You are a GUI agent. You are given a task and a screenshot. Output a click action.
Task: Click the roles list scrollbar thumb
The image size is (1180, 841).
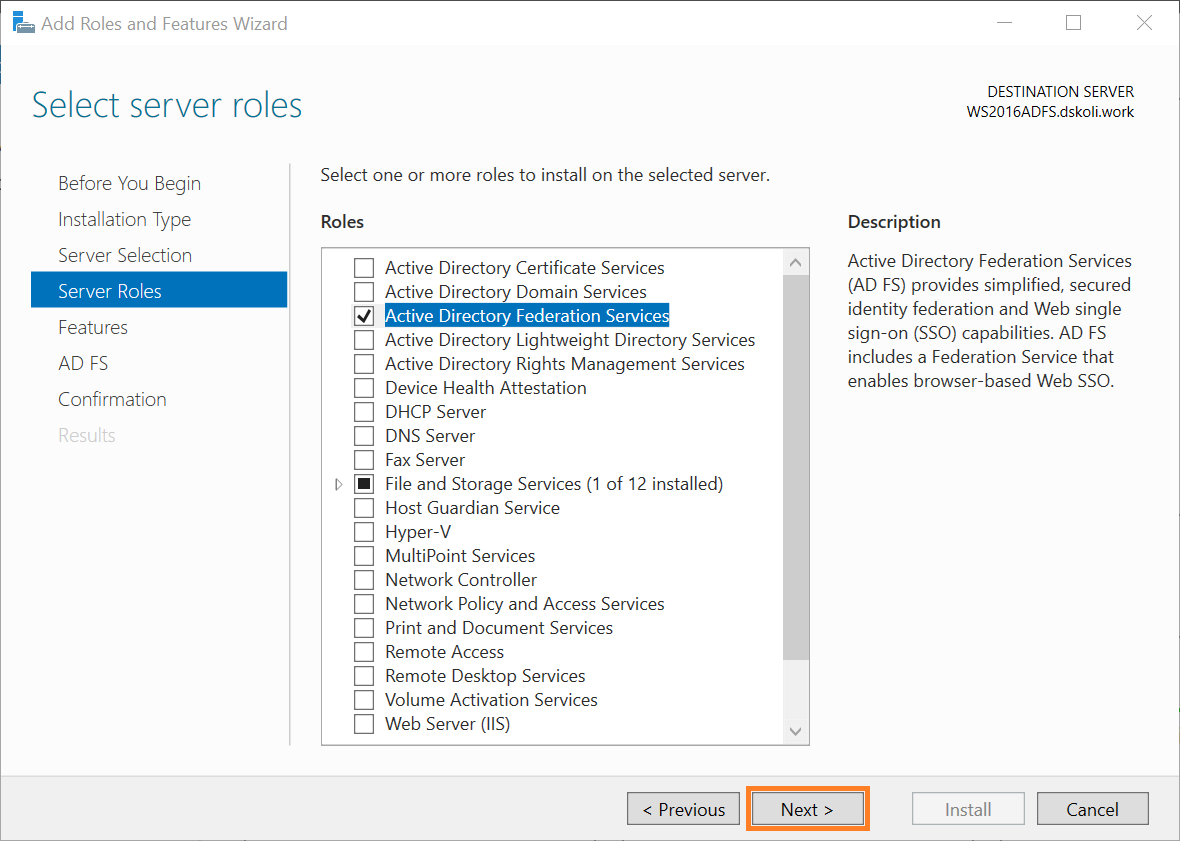795,468
